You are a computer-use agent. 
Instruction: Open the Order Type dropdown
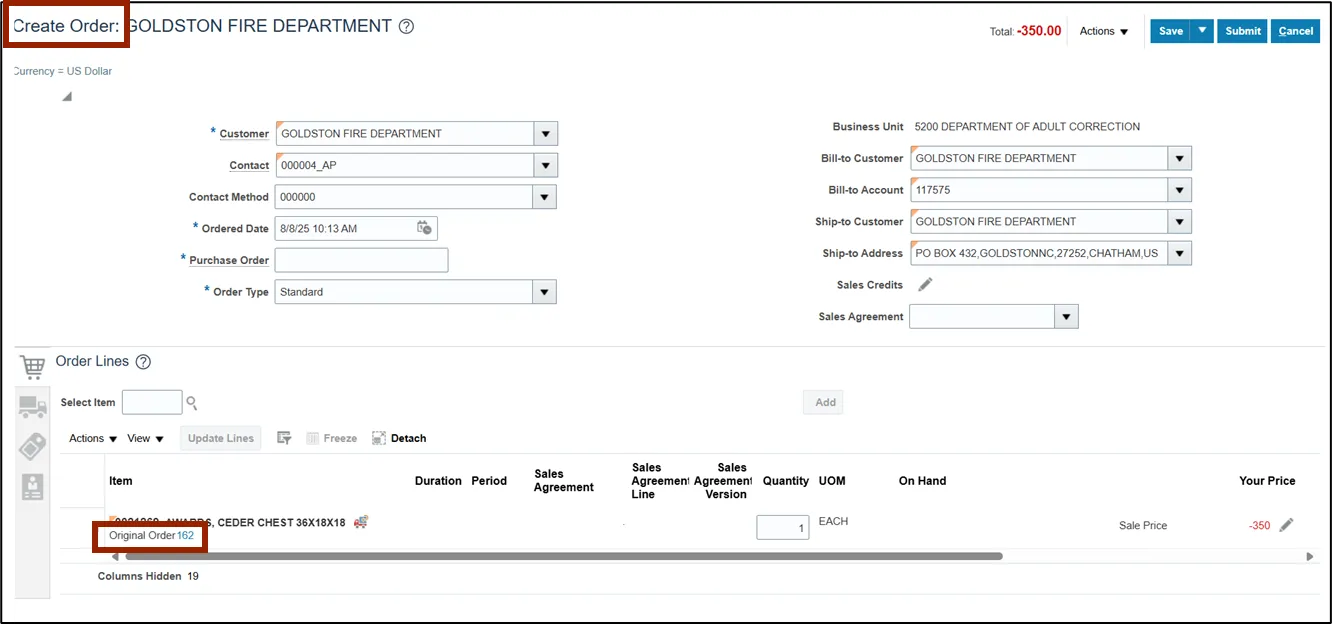click(544, 292)
